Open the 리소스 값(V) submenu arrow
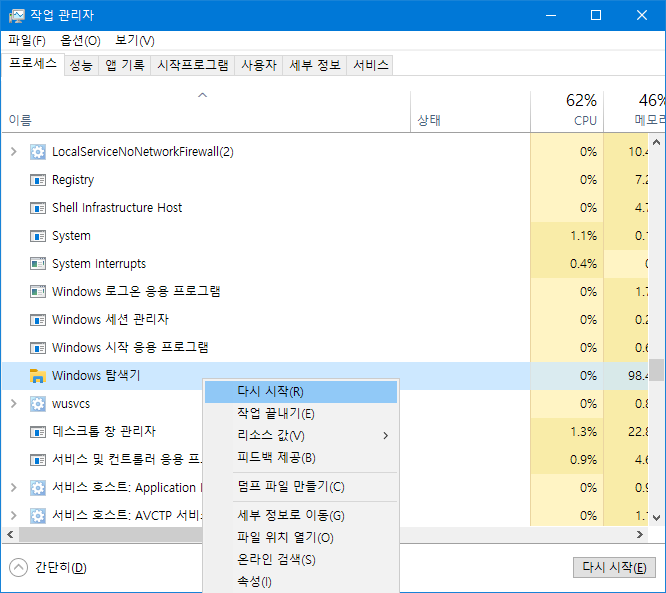This screenshot has height=593, width=666. 385,436
